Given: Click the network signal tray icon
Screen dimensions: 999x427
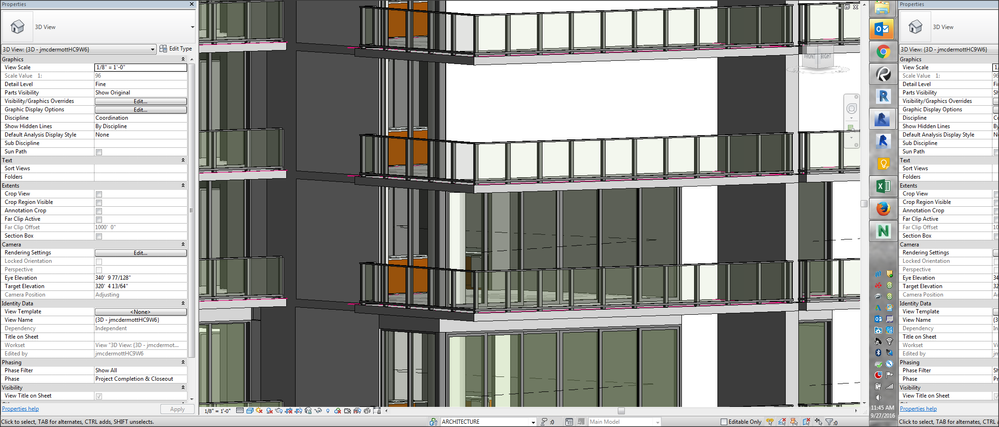Looking at the screenshot, I should point(889,386).
